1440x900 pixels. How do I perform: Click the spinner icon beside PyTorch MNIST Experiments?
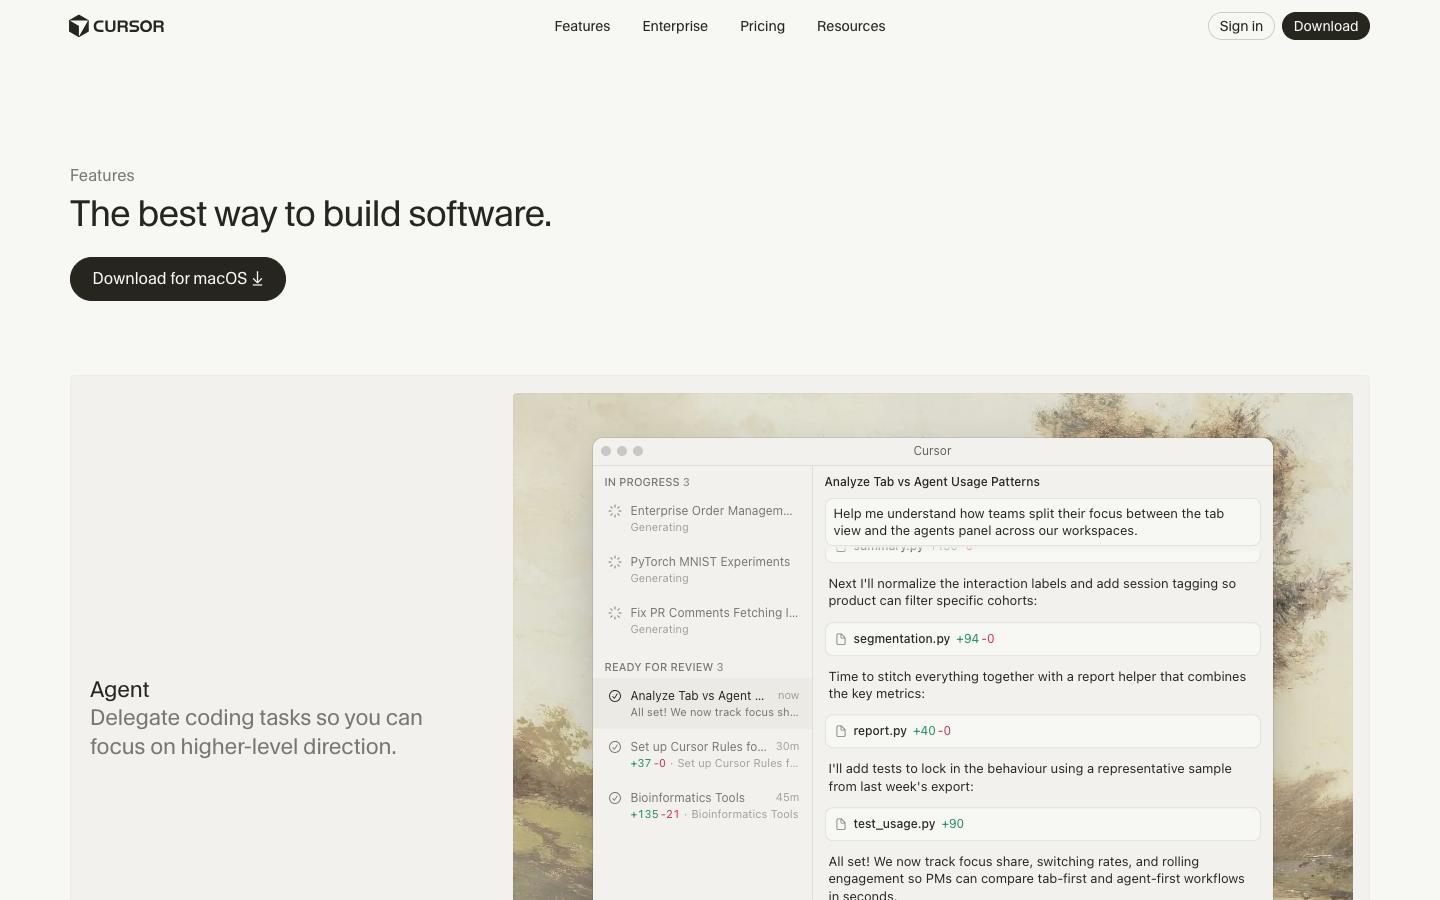615,562
